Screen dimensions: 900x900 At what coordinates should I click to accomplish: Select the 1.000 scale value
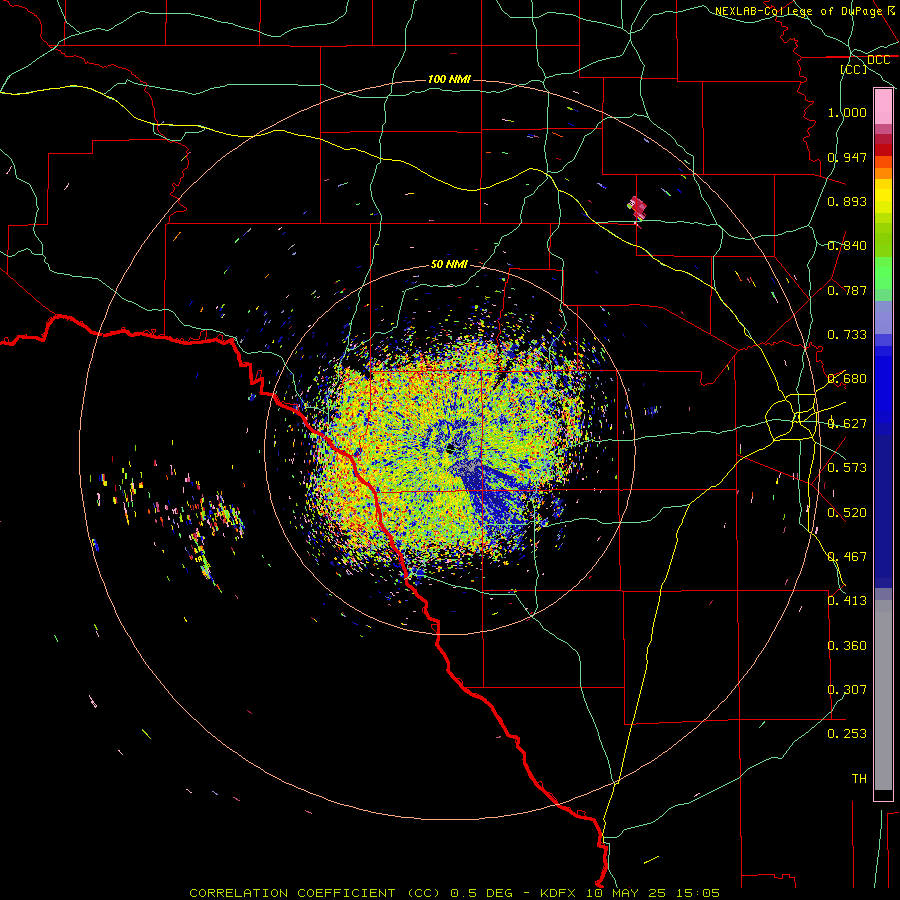coord(847,112)
